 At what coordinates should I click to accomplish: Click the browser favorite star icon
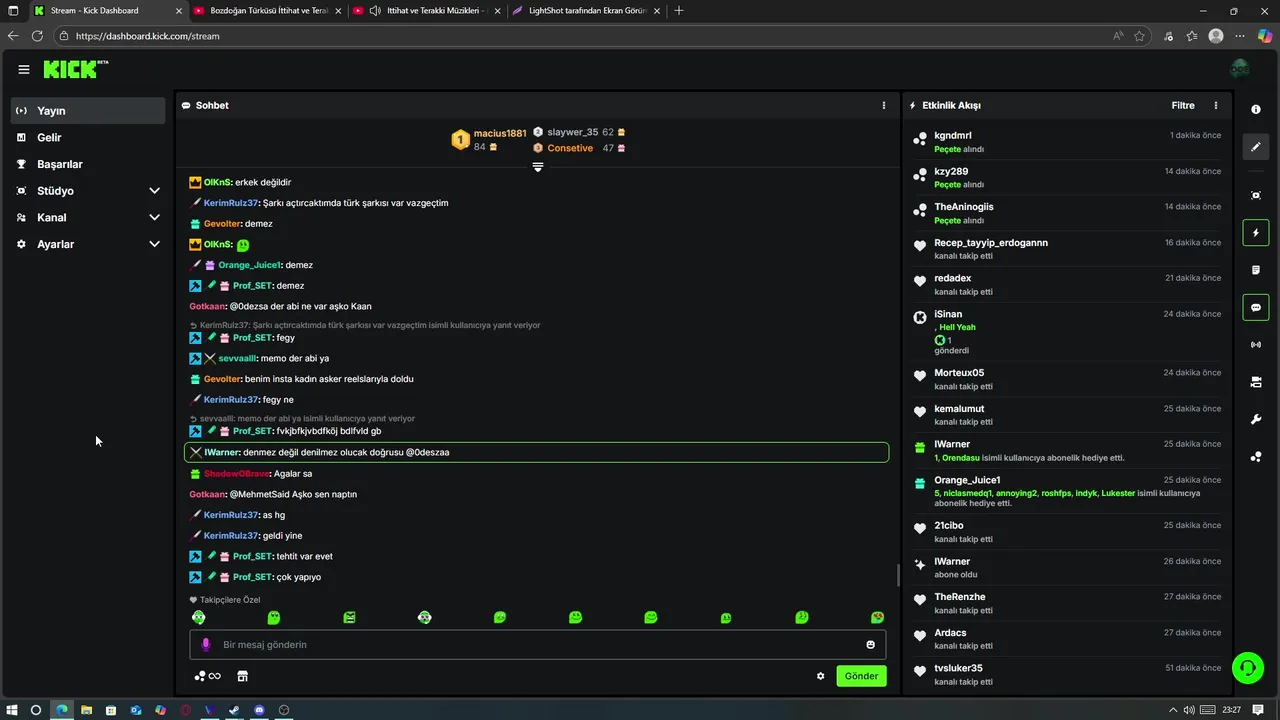tap(1139, 36)
